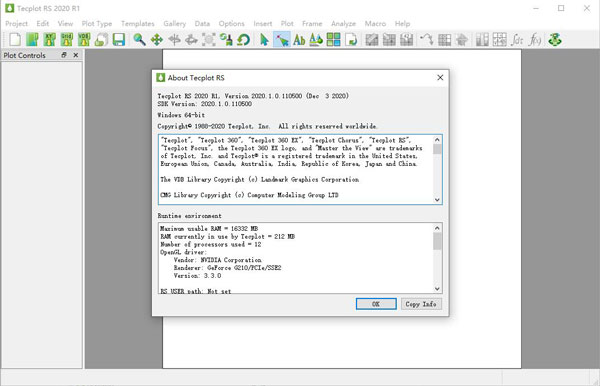
Task: Select the green four-arrow Translate tool
Action: click(x=157, y=39)
